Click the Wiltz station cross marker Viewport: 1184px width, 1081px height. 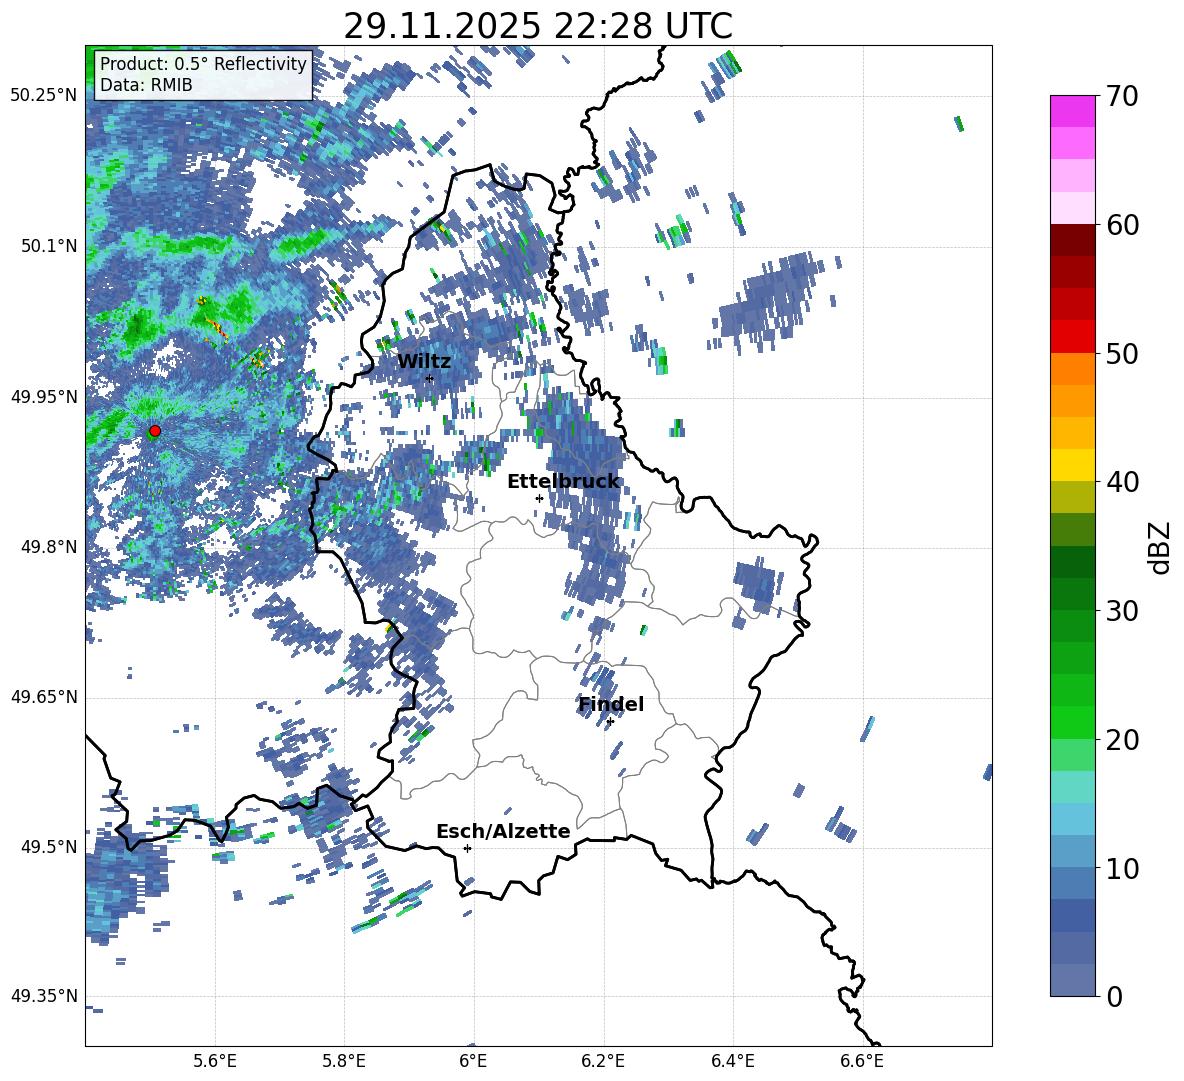click(x=430, y=378)
